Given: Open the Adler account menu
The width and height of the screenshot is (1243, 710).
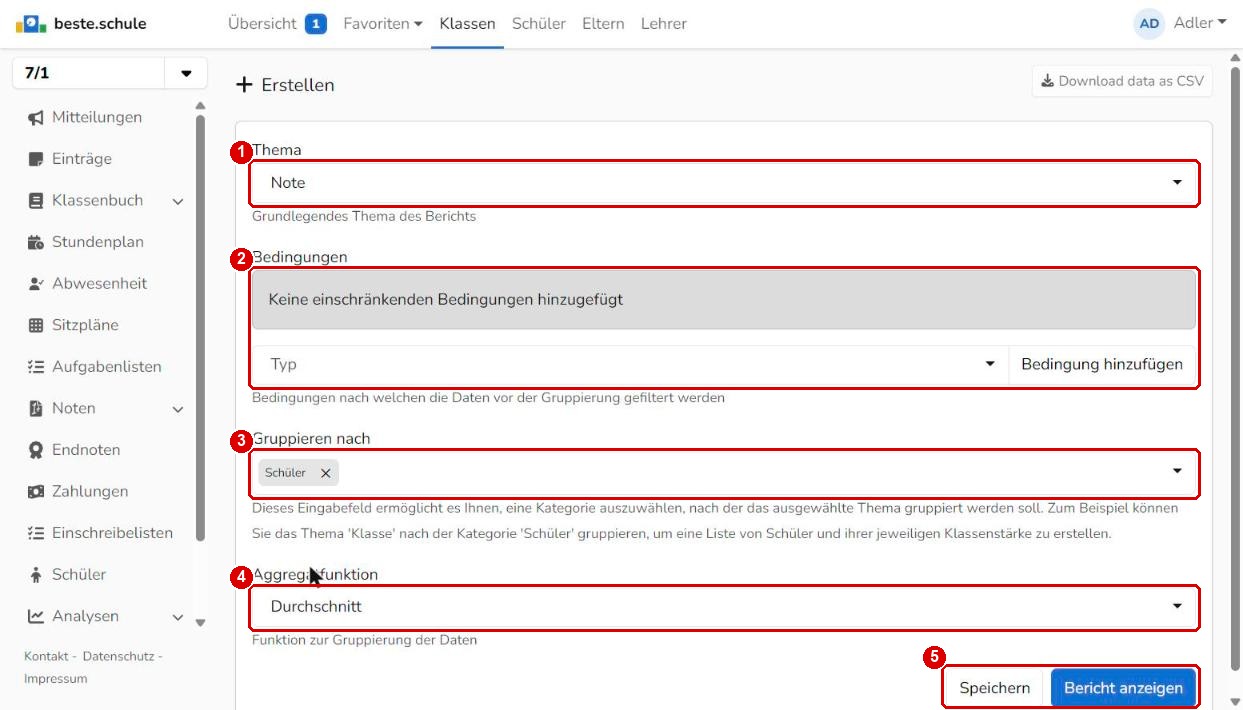Looking at the screenshot, I should (x=1200, y=23).
